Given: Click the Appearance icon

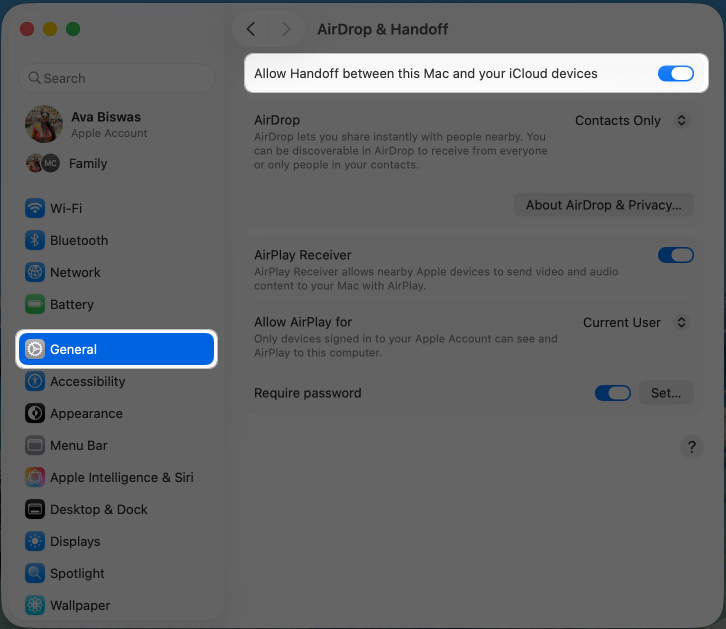Looking at the screenshot, I should coord(35,413).
